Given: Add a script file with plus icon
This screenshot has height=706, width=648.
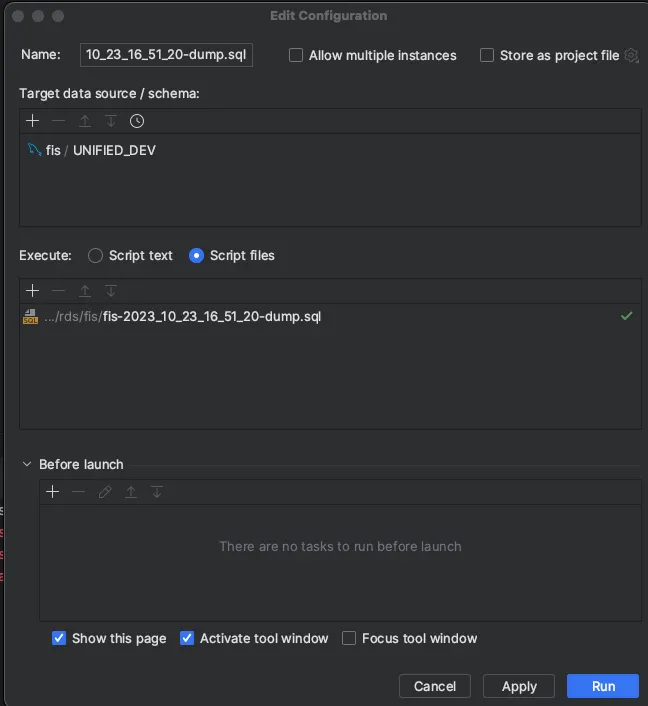Looking at the screenshot, I should pos(33,291).
